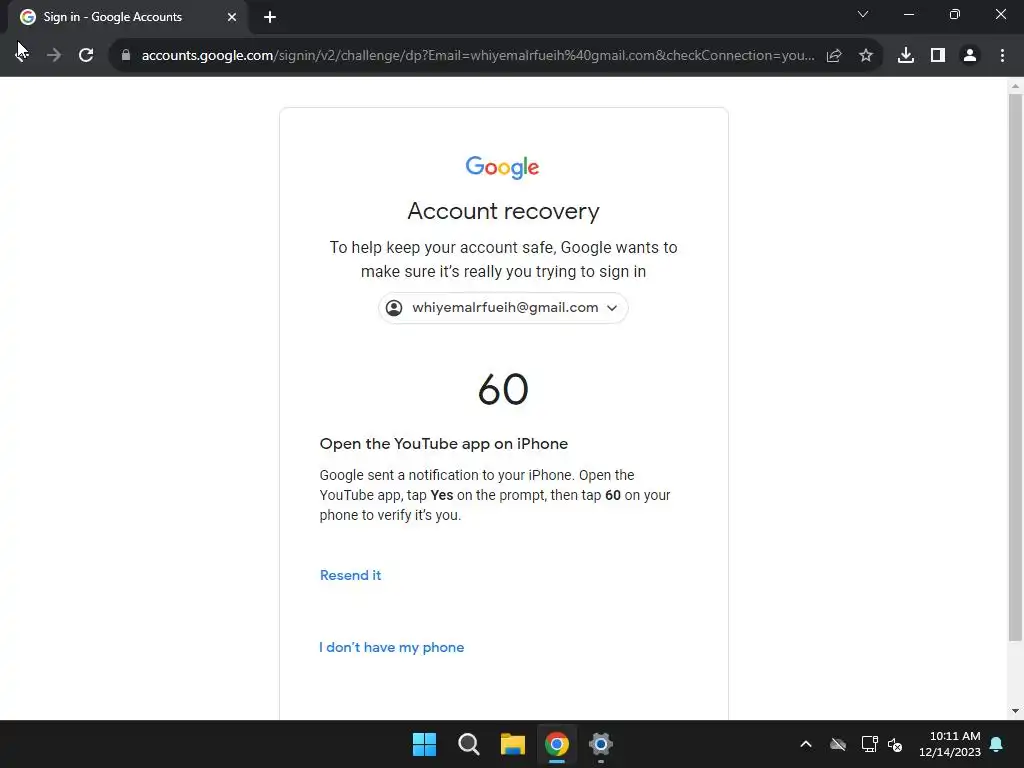The height and width of the screenshot is (768, 1024).
Task: View site info via the lock icon
Action: pyautogui.click(x=126, y=55)
